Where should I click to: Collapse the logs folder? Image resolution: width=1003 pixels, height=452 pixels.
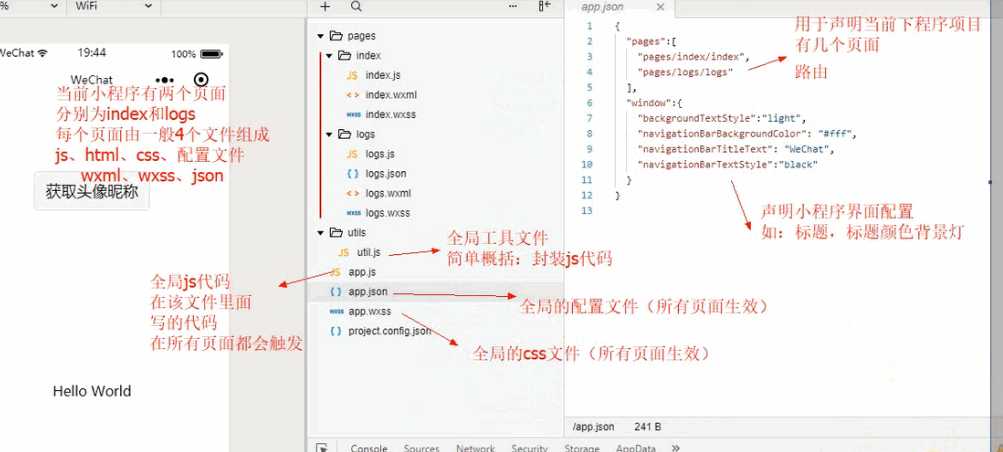pyautogui.click(x=329, y=135)
